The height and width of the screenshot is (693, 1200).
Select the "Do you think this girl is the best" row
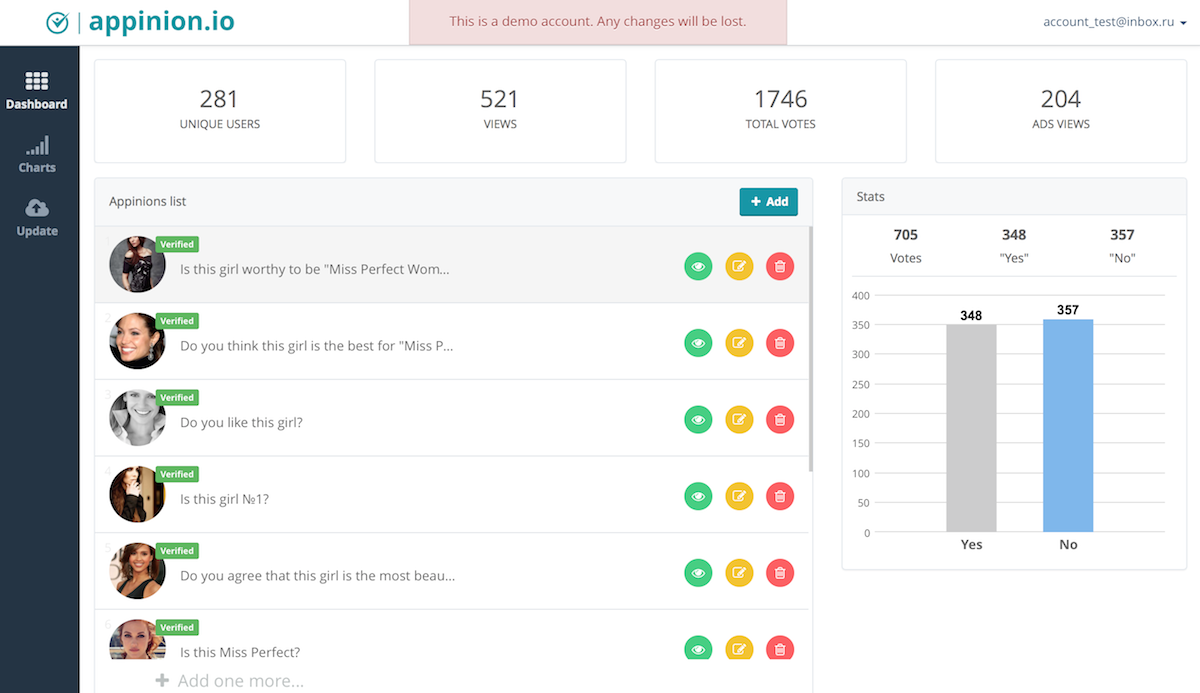400,346
